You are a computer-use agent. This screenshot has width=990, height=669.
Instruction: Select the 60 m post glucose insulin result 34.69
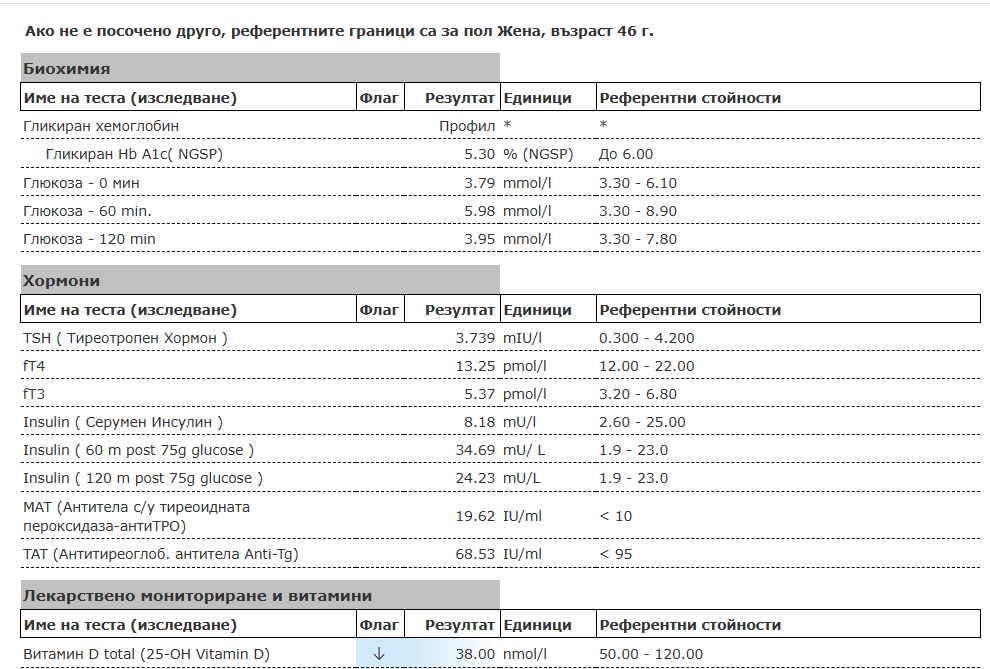pos(475,450)
